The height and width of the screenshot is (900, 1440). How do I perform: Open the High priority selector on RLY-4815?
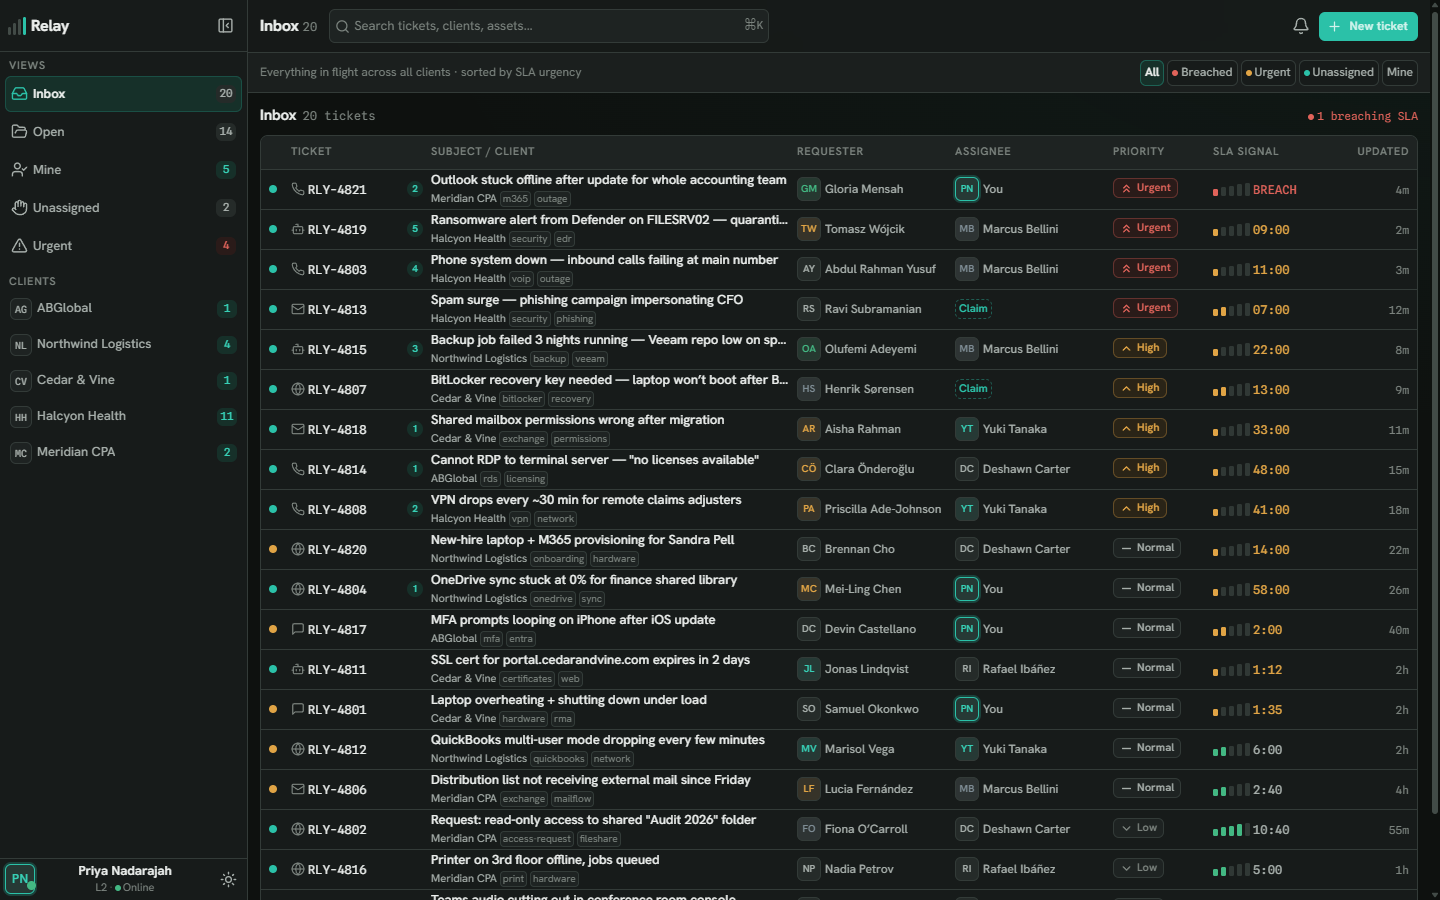point(1140,348)
